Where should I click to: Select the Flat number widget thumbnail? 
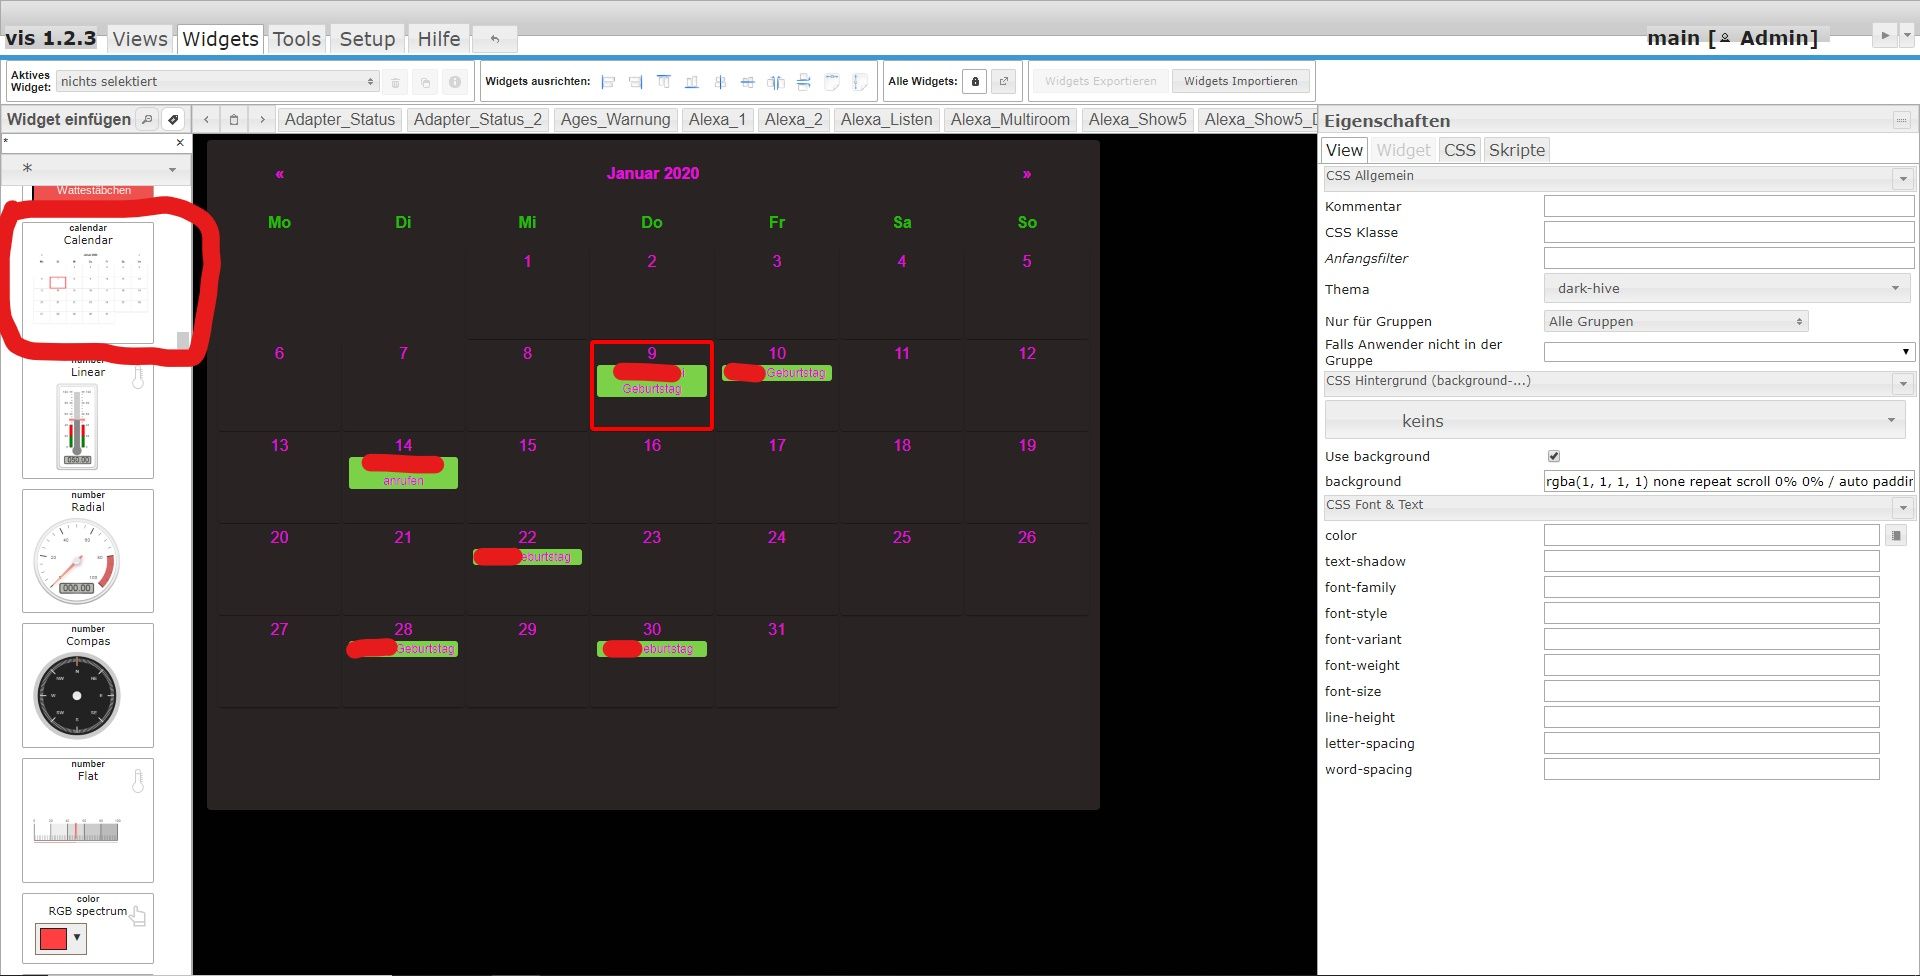[x=88, y=820]
